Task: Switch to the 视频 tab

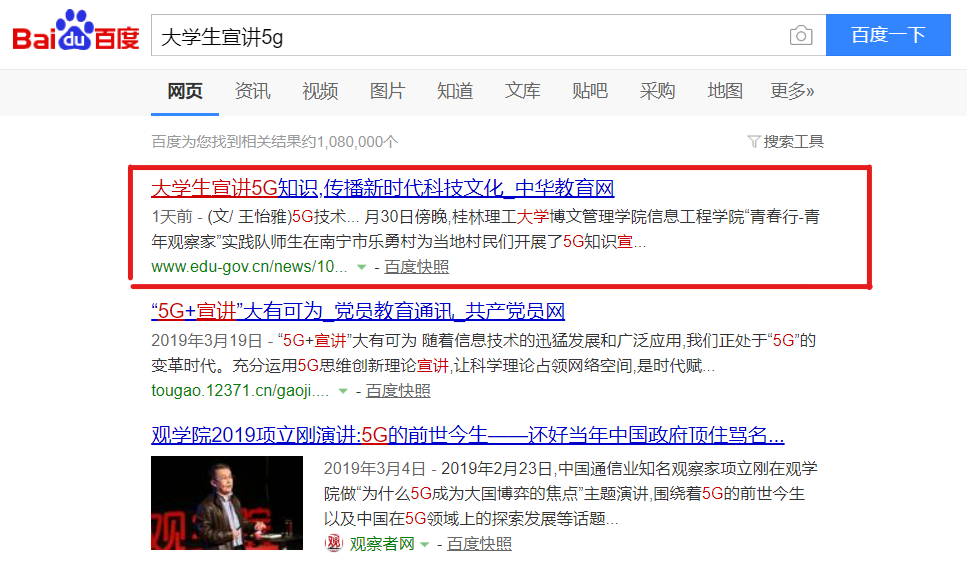Action: pos(320,91)
